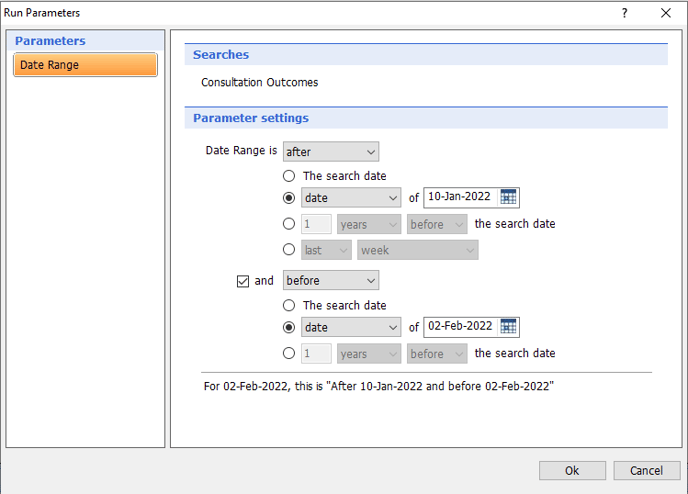Click the 02-Feb-2022 date input field

(460, 327)
